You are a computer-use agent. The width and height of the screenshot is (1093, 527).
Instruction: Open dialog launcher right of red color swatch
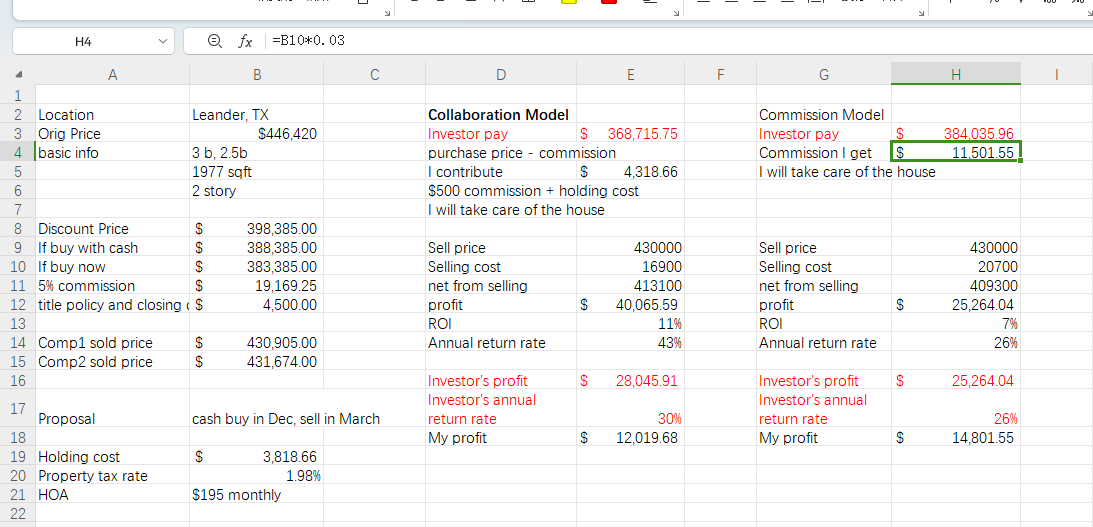pyautogui.click(x=677, y=12)
